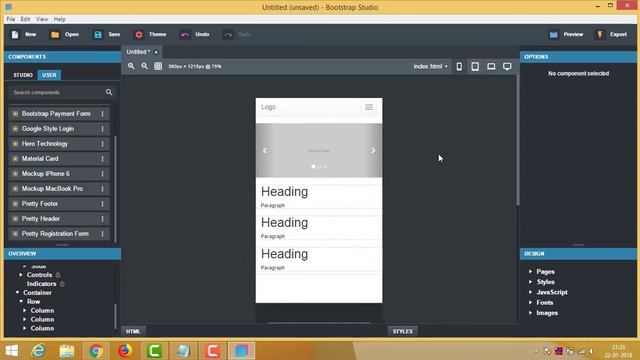Select the USER components tab

click(x=49, y=75)
